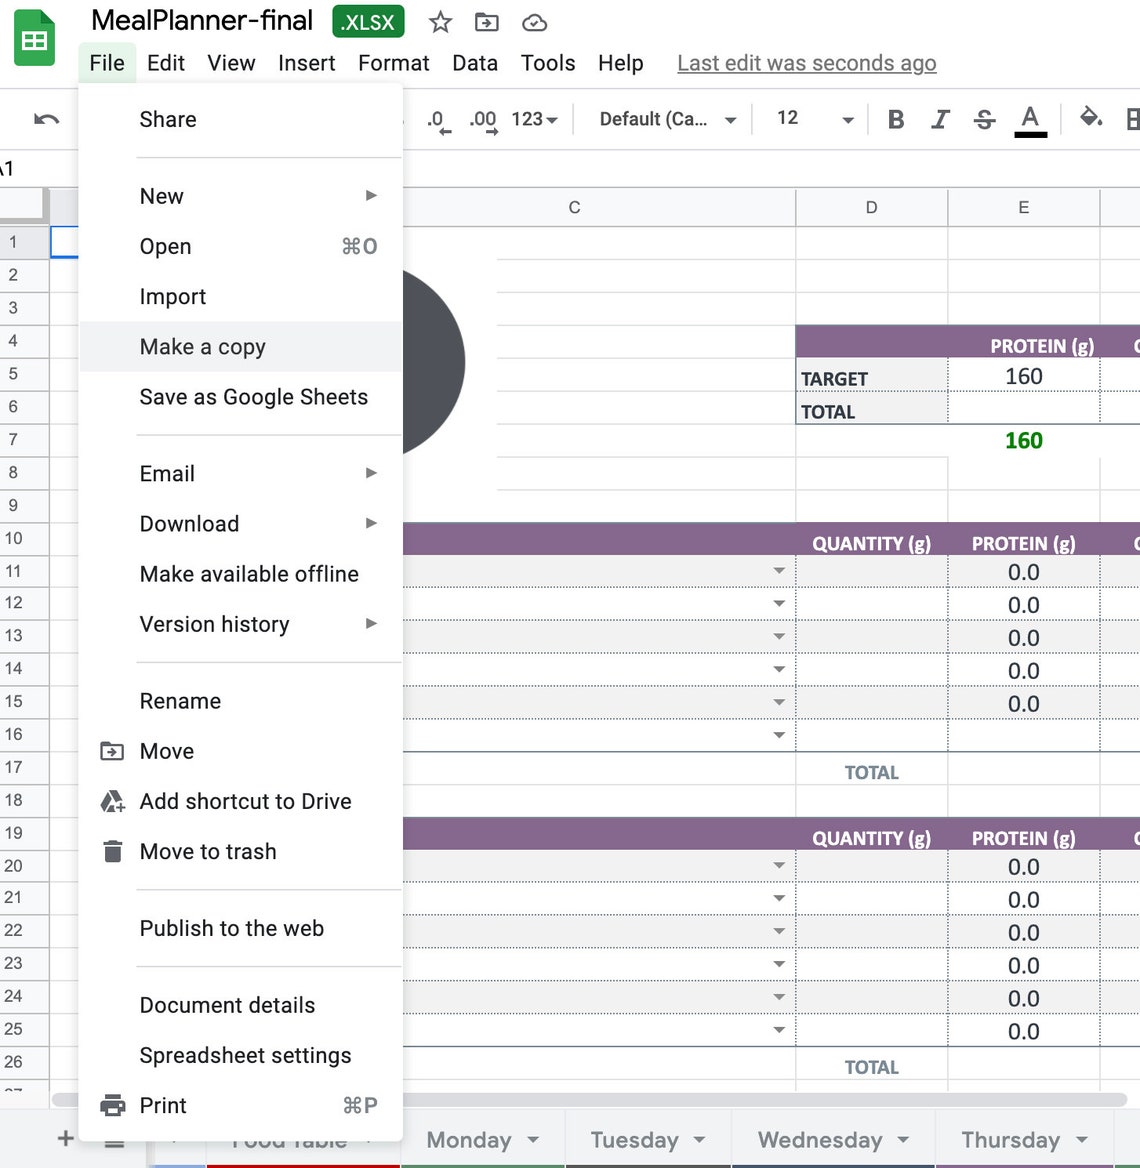This screenshot has width=1140, height=1168.
Task: Select column E header
Action: tap(1024, 207)
